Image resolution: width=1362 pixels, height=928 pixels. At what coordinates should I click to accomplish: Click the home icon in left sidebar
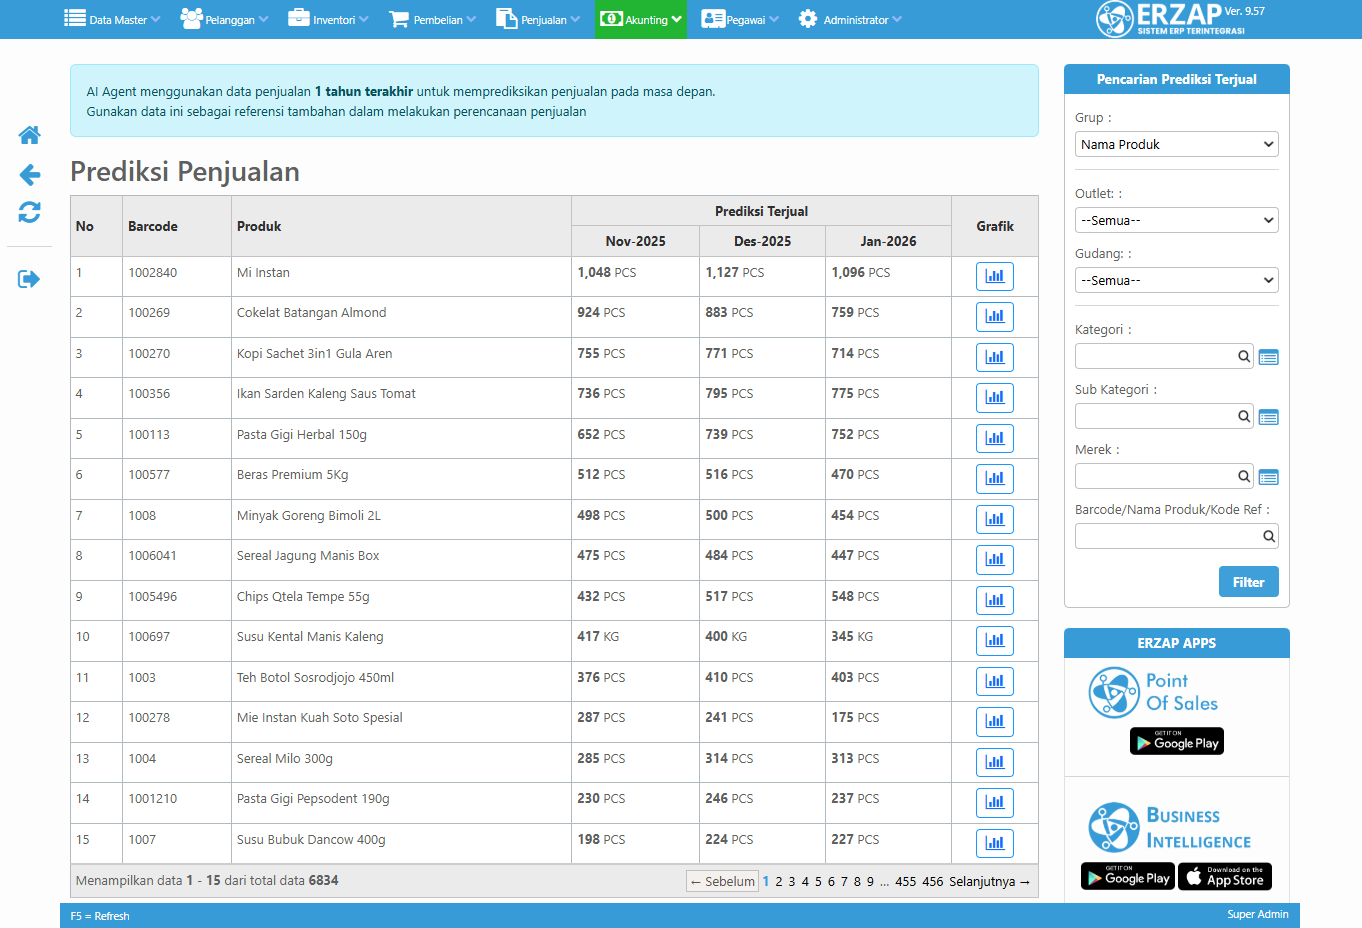[x=30, y=135]
